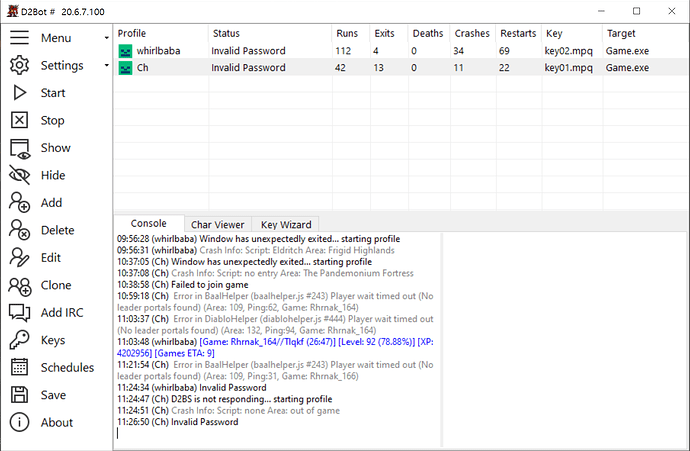Click the Clone profiles icon

[20, 286]
